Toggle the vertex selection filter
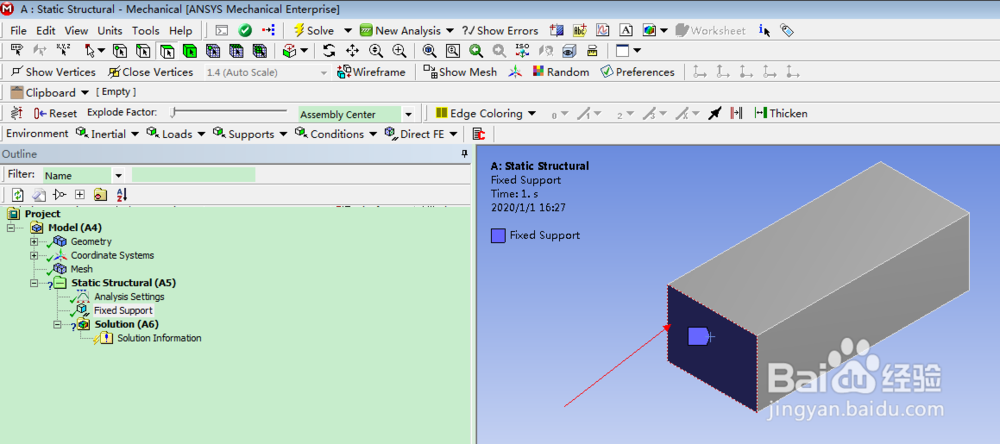 120,51
